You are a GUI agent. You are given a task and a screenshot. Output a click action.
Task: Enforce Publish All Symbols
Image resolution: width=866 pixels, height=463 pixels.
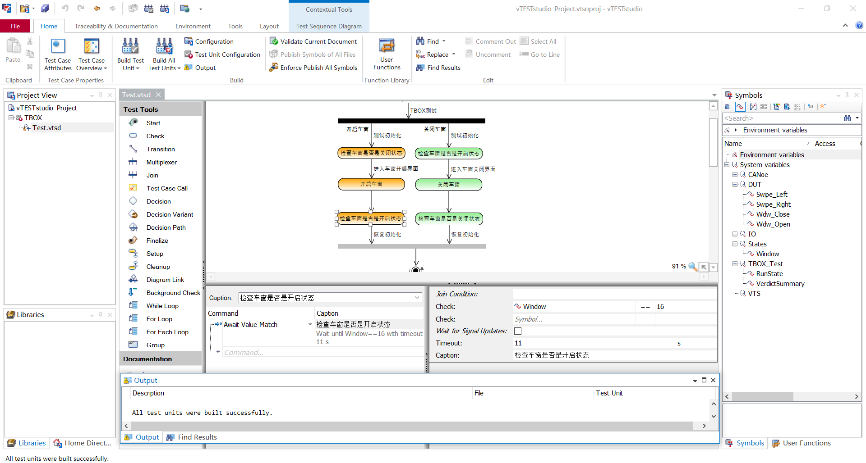point(313,67)
